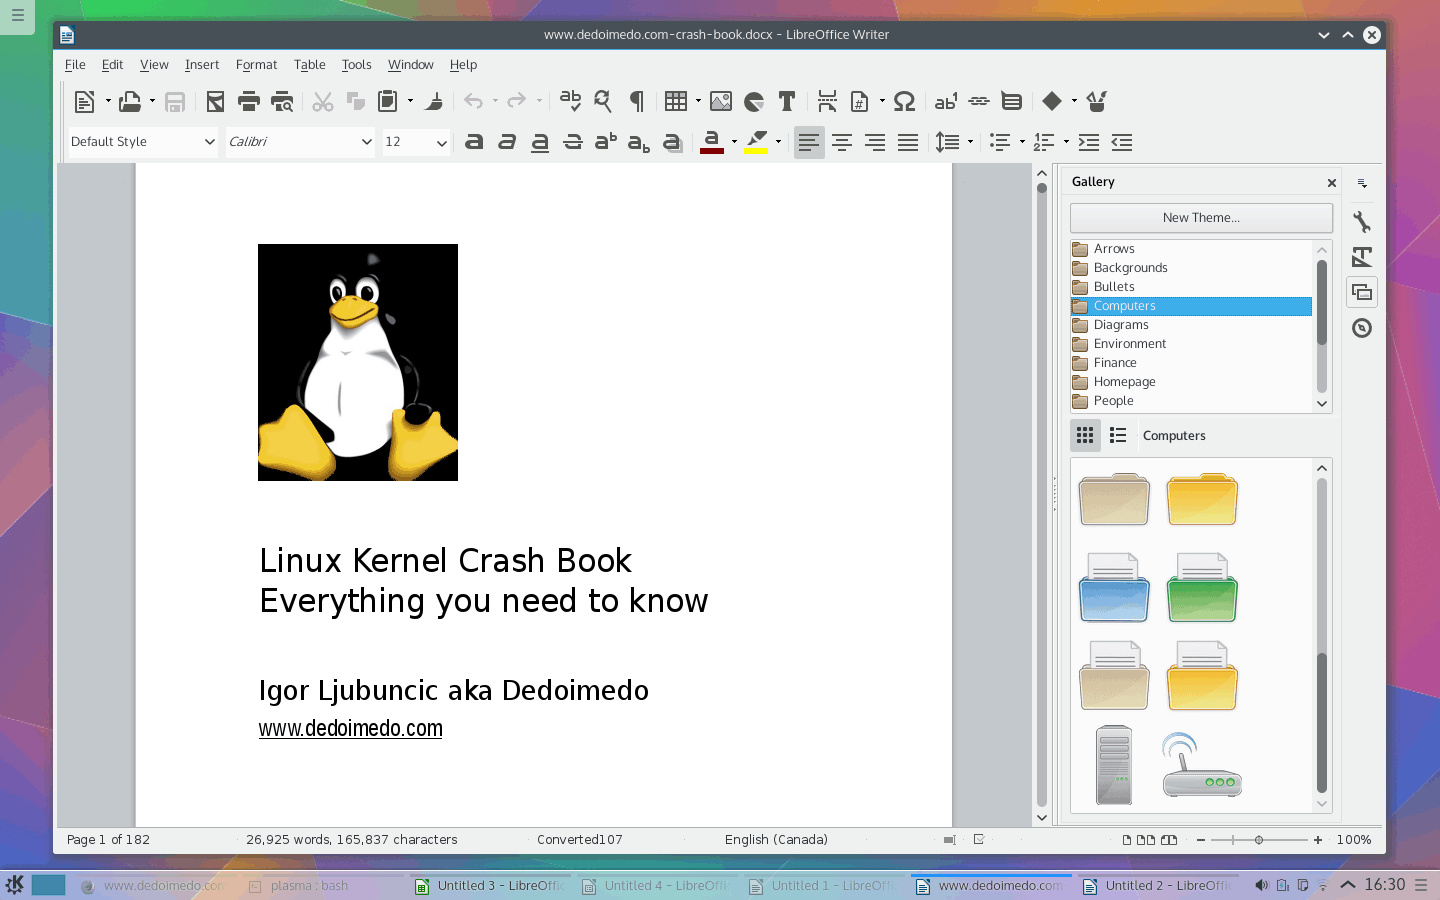
Task: Insert a comment from toolbar
Action: [x=1012, y=101]
